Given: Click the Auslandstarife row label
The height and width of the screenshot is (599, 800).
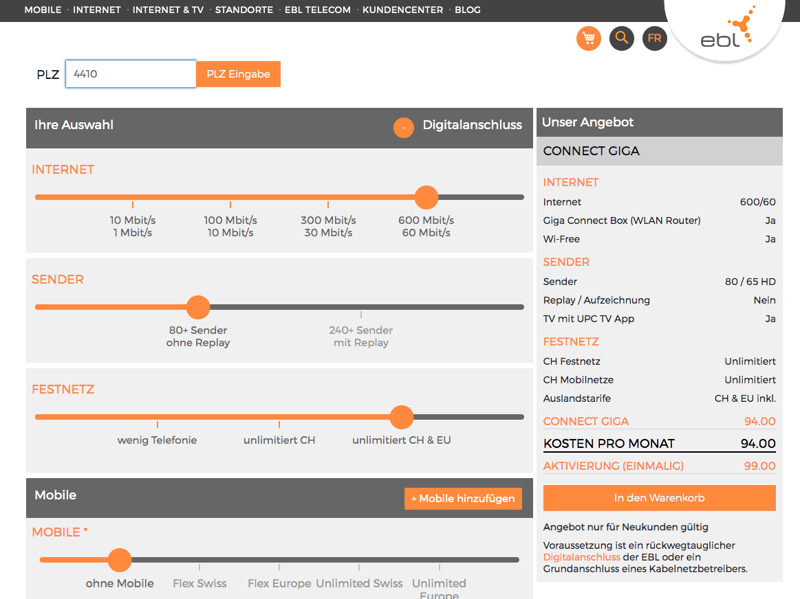Looking at the screenshot, I should (x=577, y=398).
